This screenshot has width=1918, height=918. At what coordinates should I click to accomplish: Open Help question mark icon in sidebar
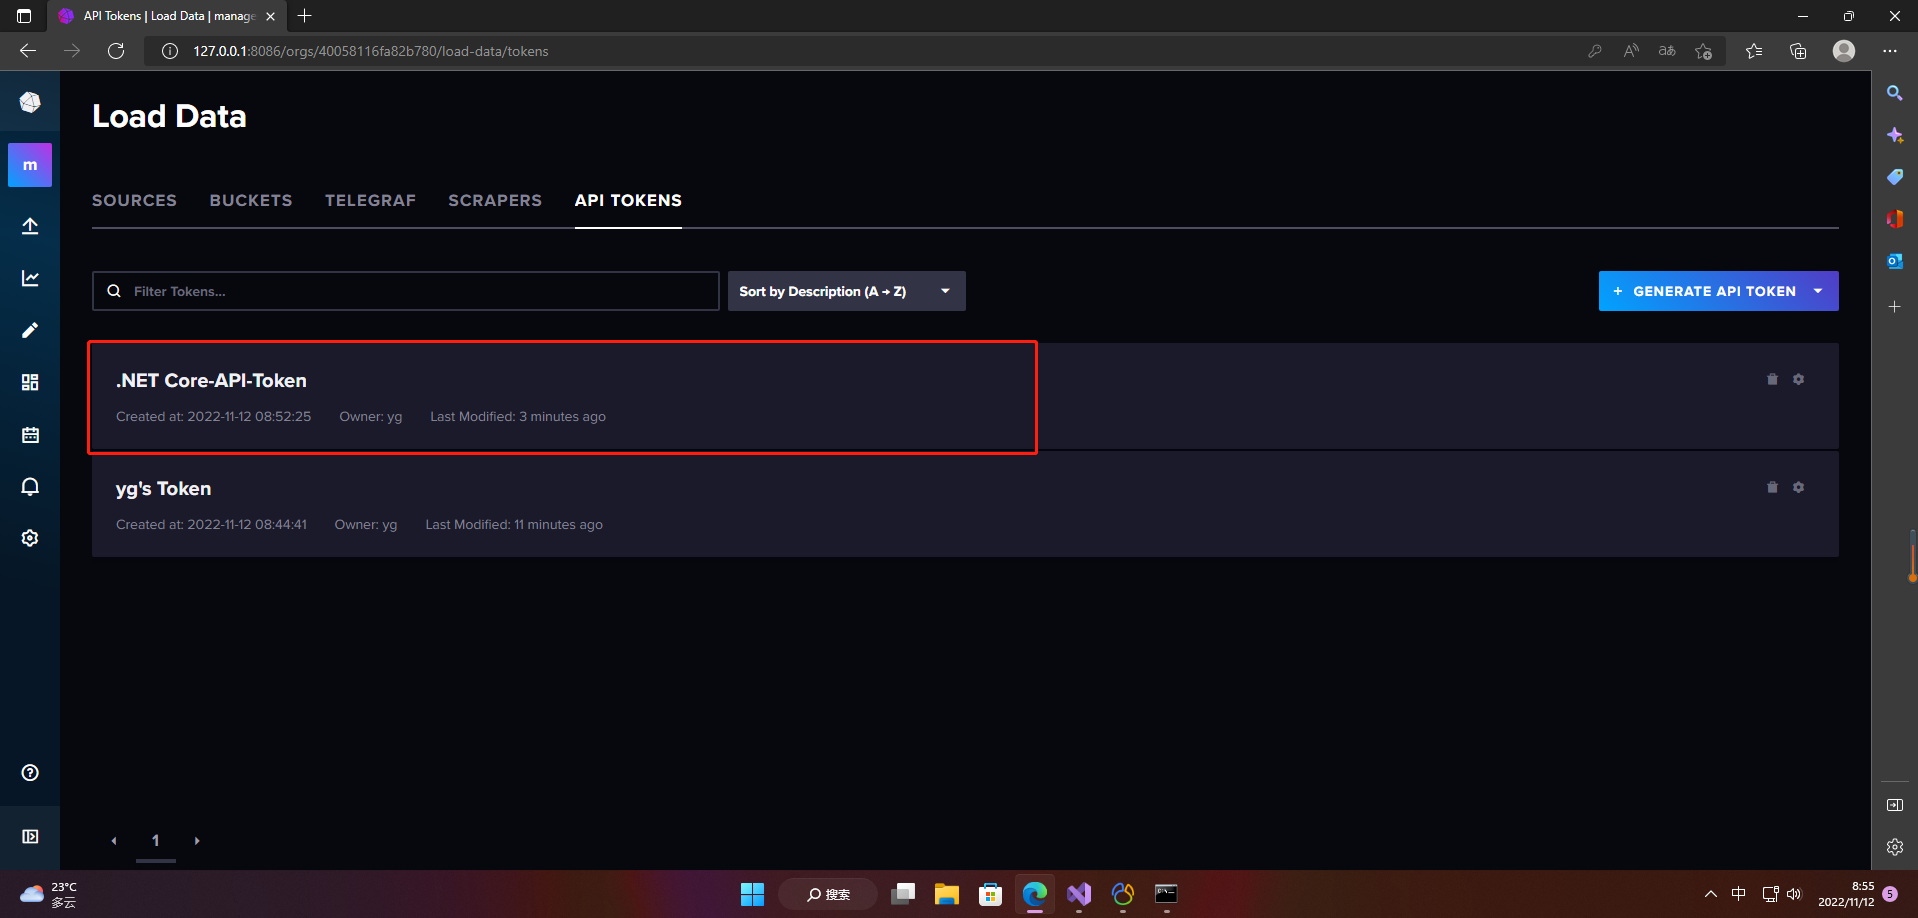point(30,772)
